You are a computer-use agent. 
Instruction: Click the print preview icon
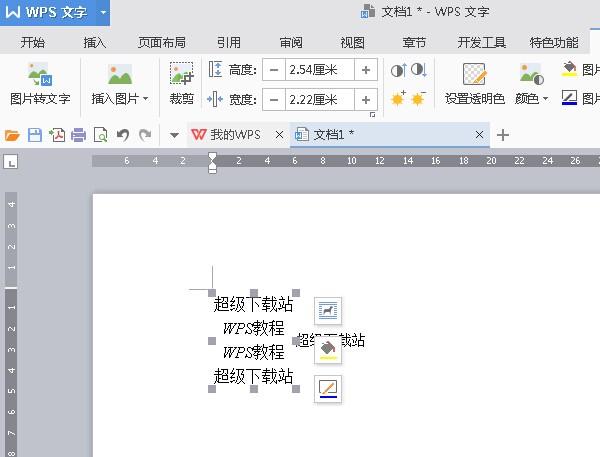101,135
